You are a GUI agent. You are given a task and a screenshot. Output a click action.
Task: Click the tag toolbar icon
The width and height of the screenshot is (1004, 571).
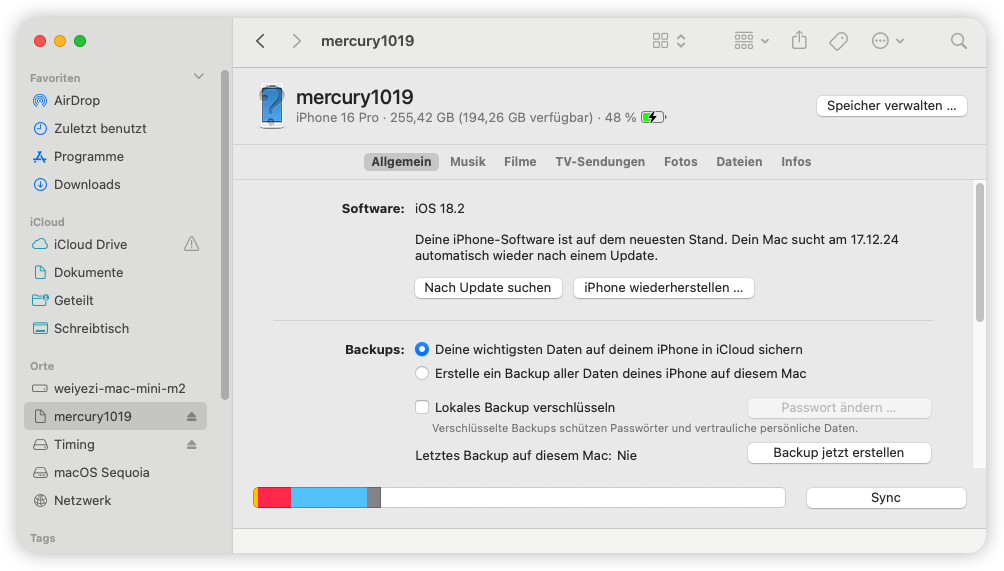(838, 41)
